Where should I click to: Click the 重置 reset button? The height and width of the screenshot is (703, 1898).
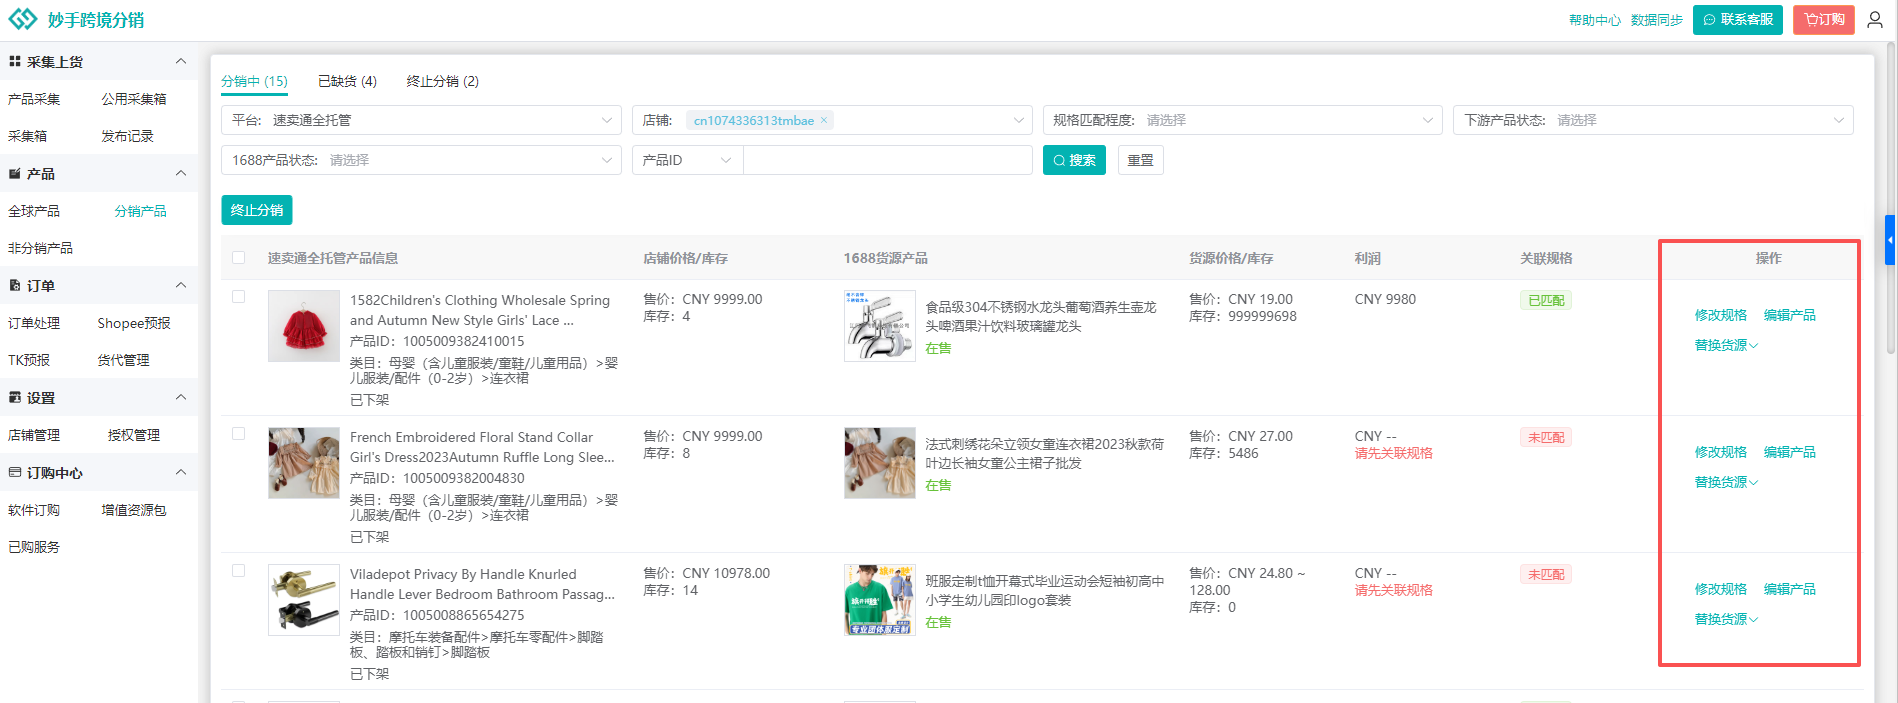1140,160
